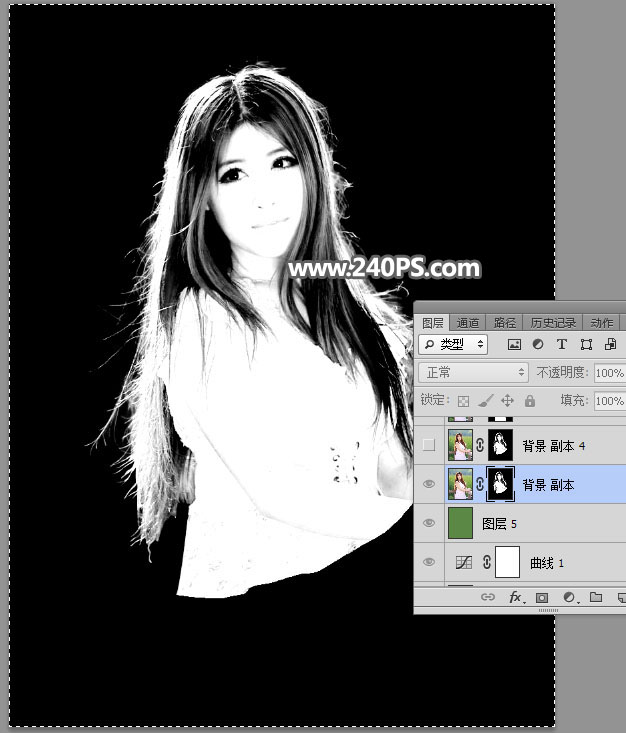
Task: Select white mask thumbnail of 曲线 1
Action: point(507,562)
